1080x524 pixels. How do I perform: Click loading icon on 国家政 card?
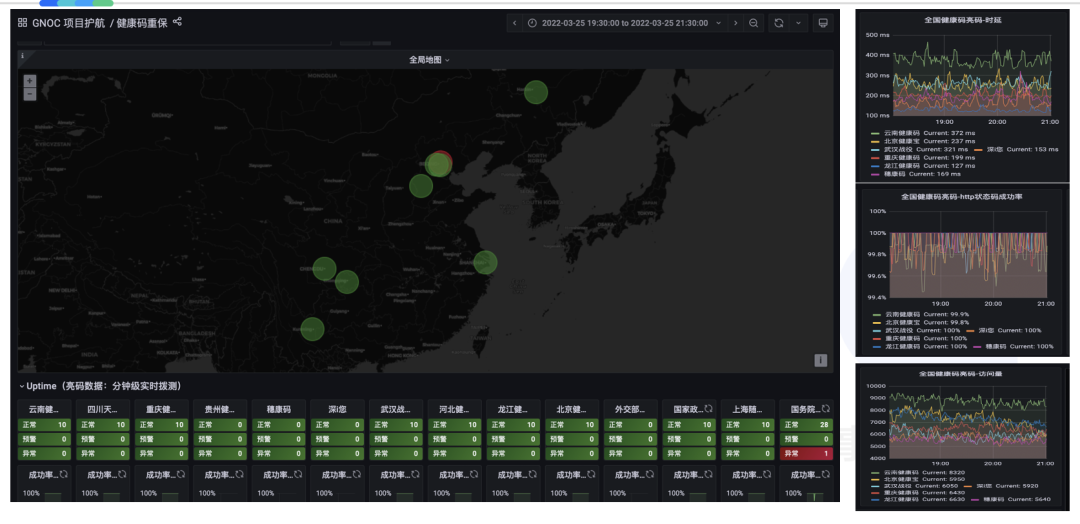pyautogui.click(x=708, y=409)
